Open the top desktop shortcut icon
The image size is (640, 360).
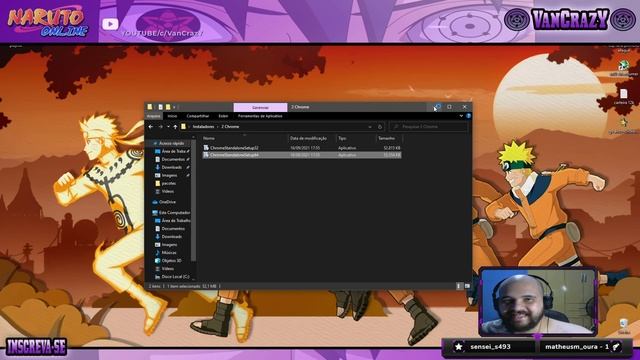(x=623, y=66)
